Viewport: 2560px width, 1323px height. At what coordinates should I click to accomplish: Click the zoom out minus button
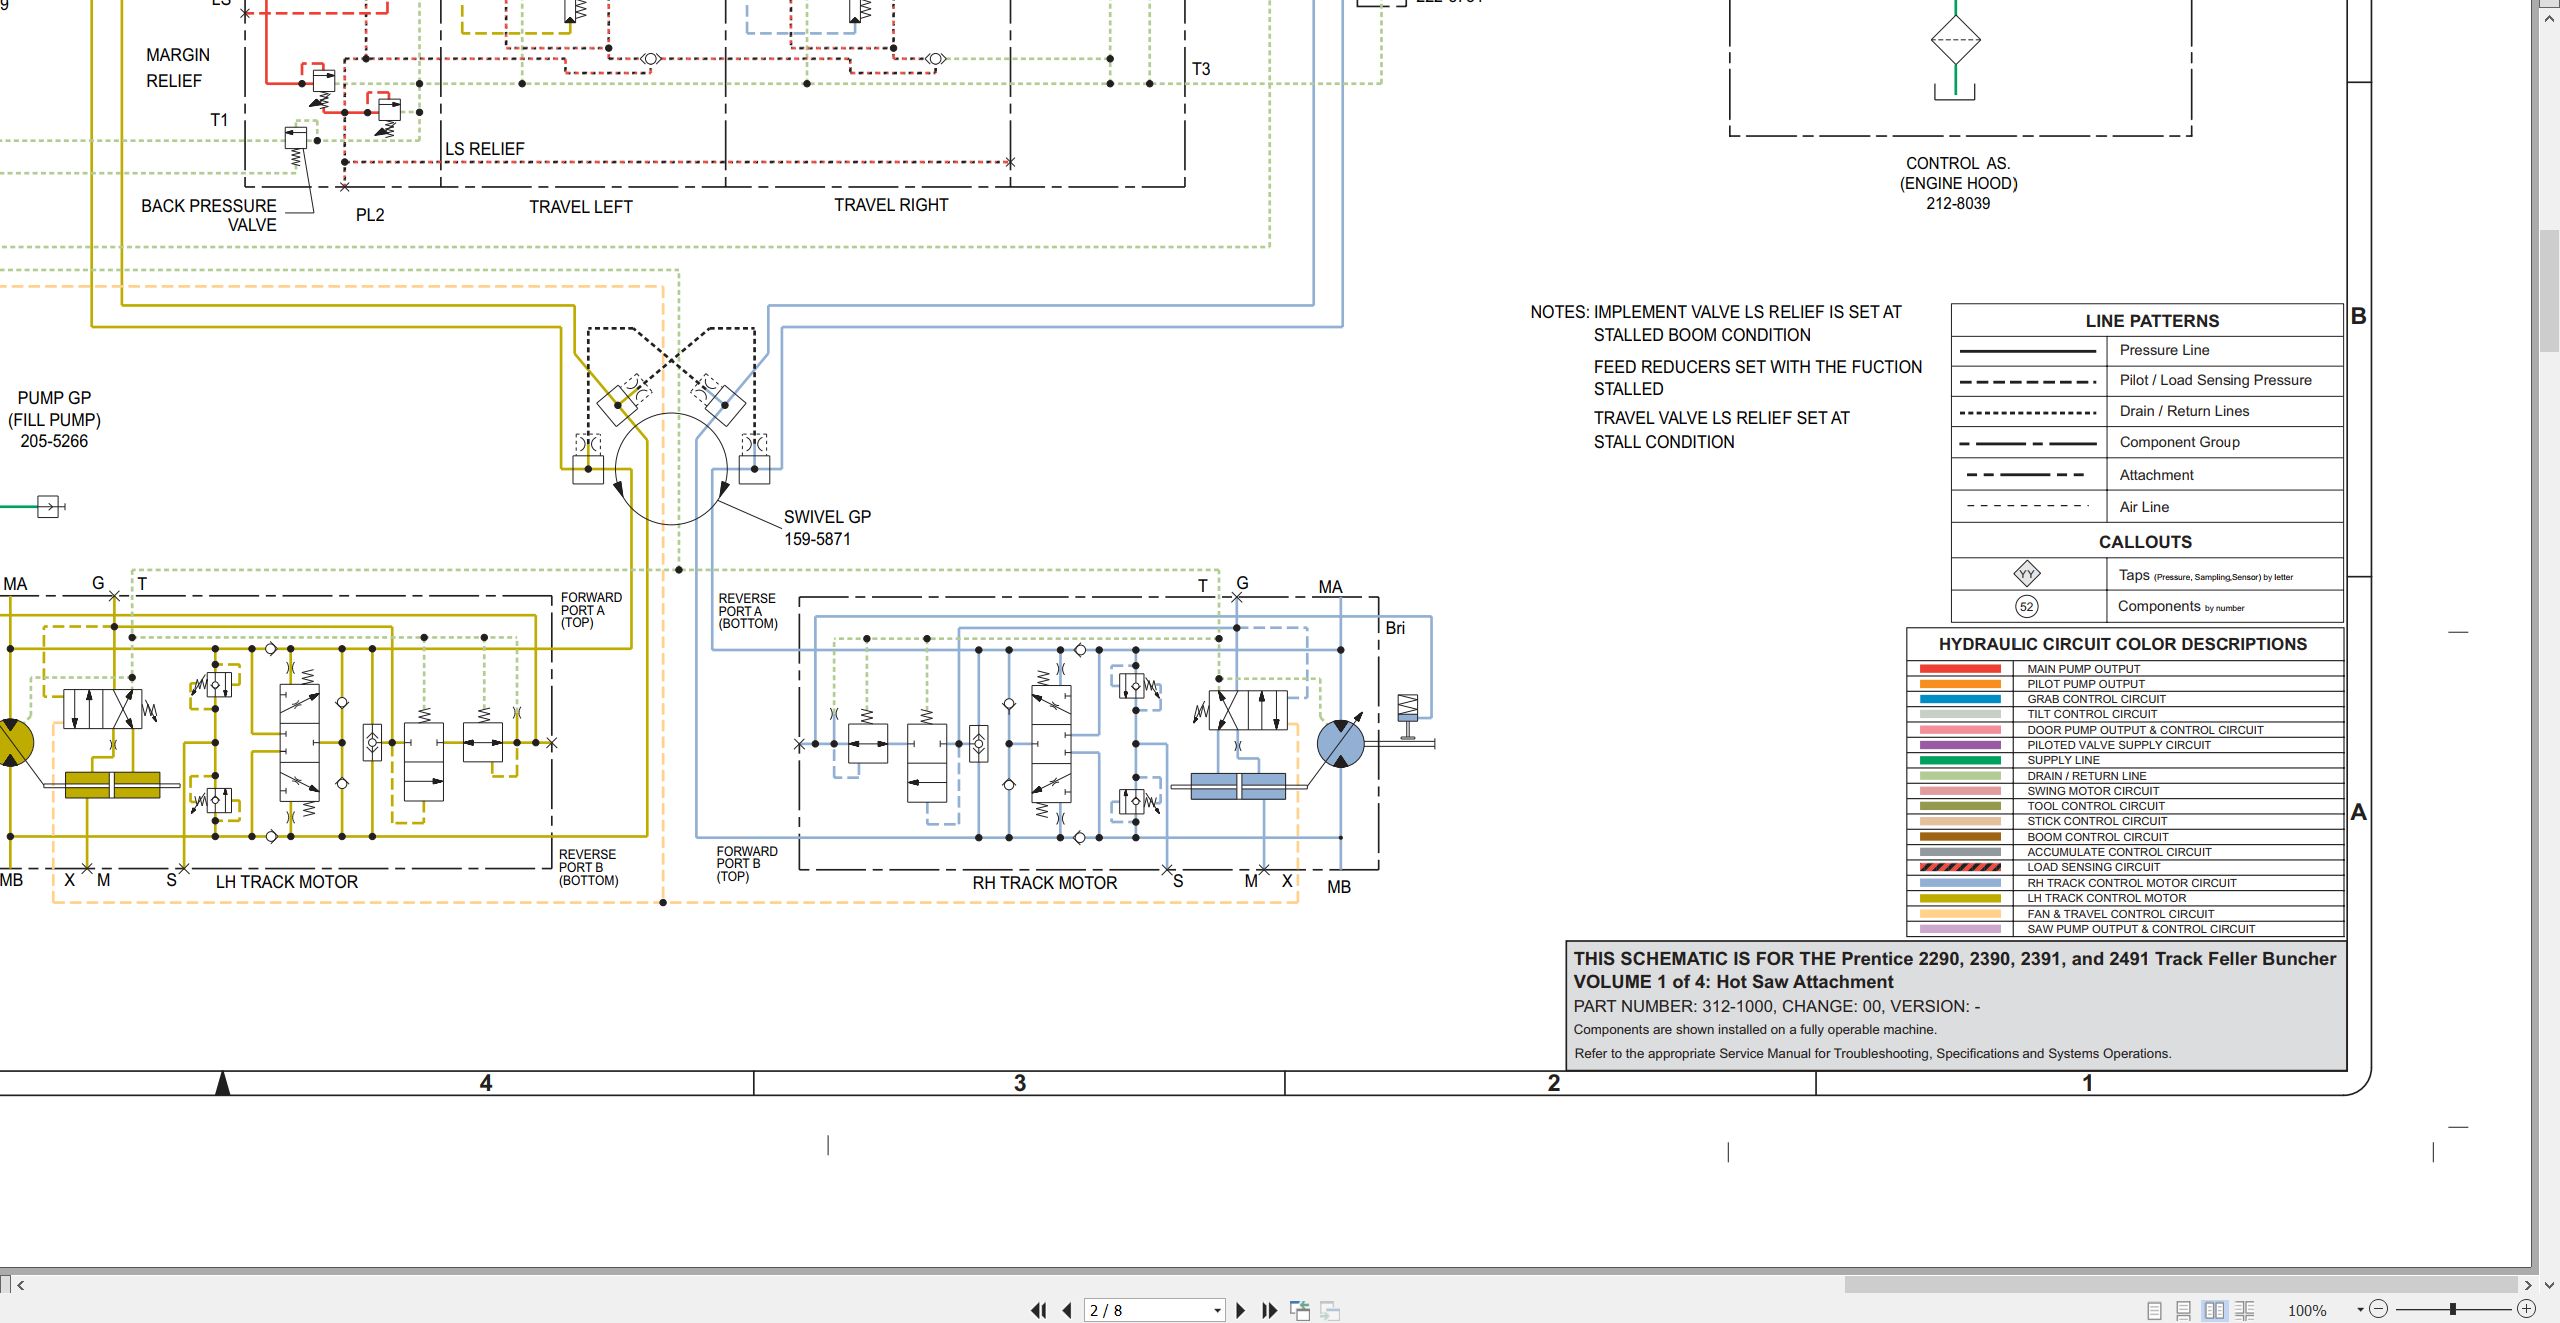click(2379, 1309)
